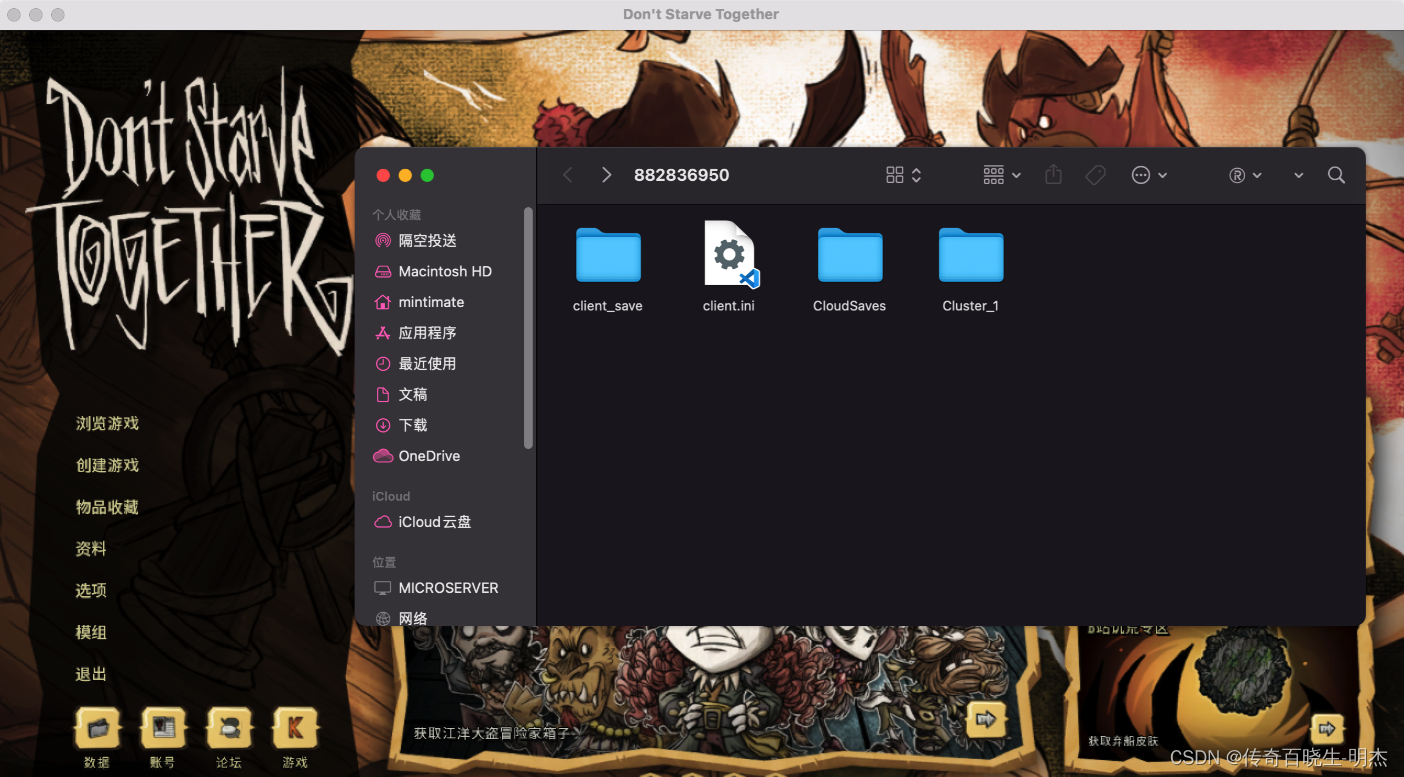The height and width of the screenshot is (777, 1404).
Task: Open the client_save folder
Action: coord(608,255)
